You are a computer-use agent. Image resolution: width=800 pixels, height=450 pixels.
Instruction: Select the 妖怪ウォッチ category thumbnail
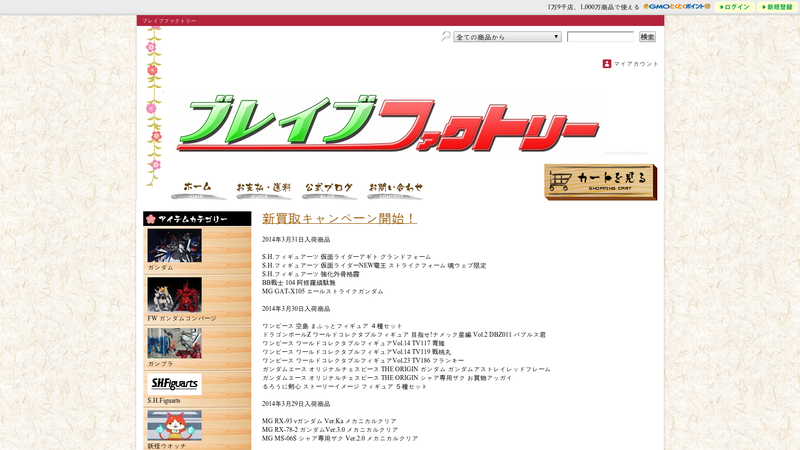174,425
